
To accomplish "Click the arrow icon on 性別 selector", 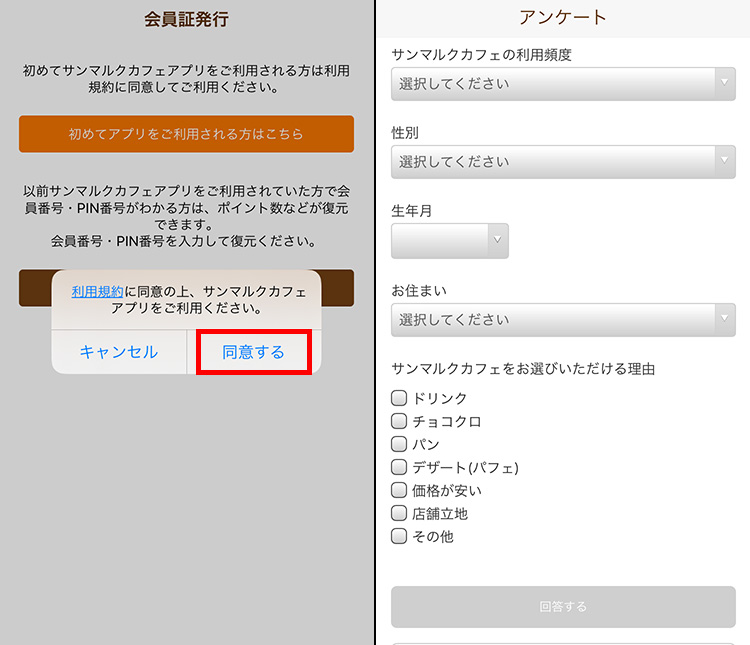I will 725,160.
